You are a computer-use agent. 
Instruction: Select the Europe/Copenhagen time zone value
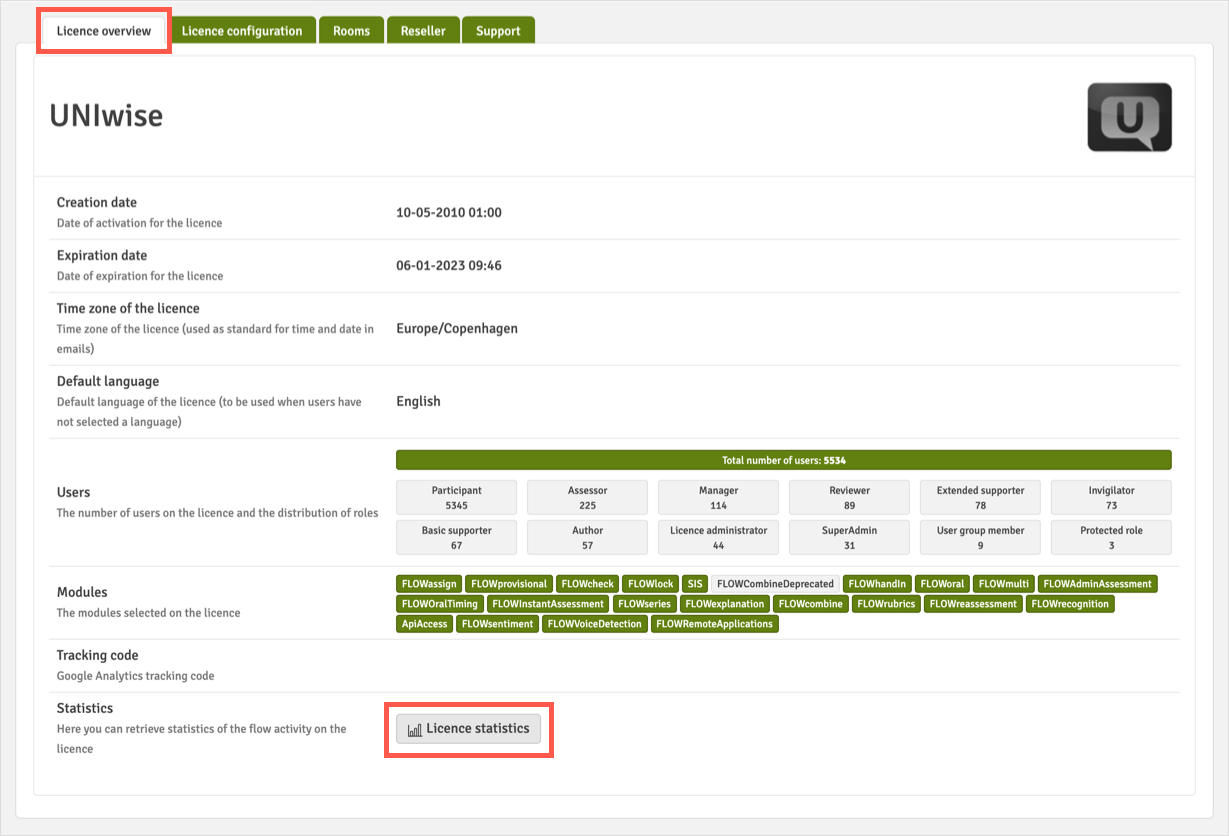click(457, 328)
